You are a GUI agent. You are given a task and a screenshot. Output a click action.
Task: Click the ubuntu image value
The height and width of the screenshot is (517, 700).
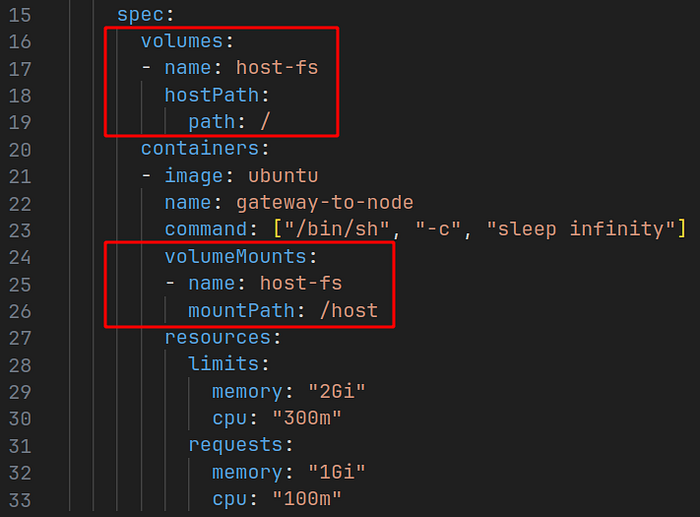click(x=283, y=175)
